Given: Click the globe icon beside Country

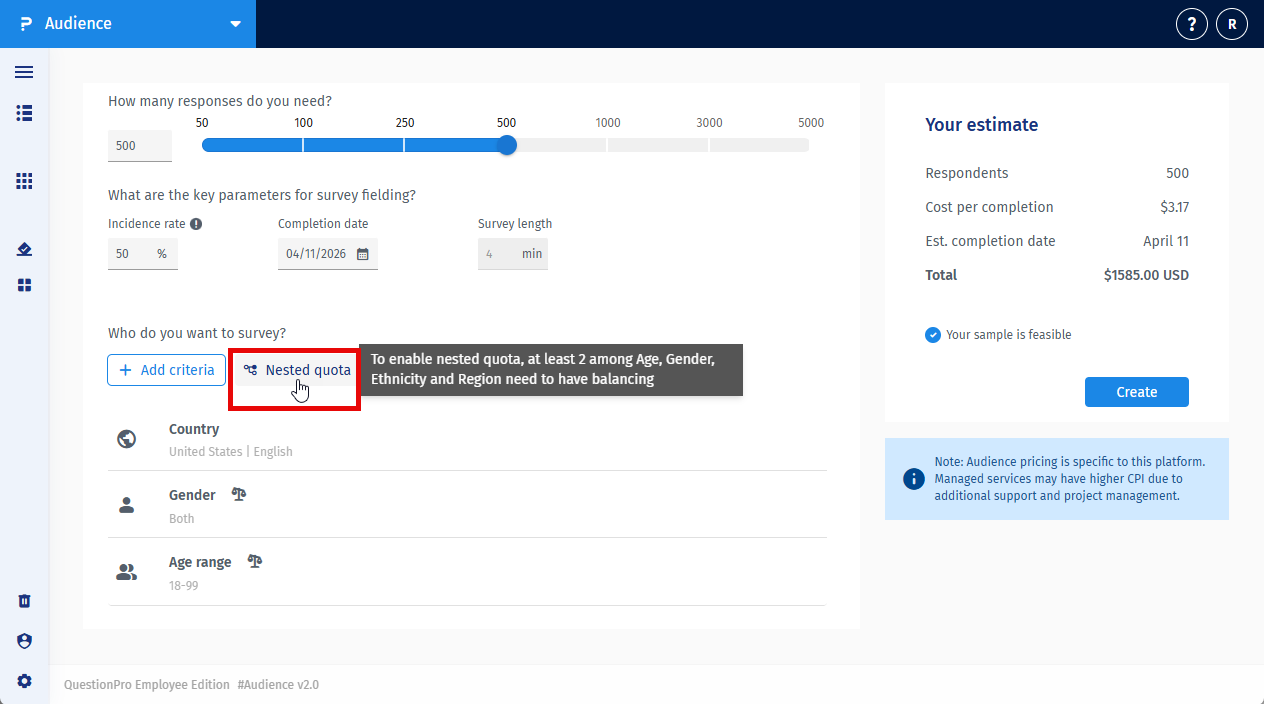Looking at the screenshot, I should pos(127,439).
